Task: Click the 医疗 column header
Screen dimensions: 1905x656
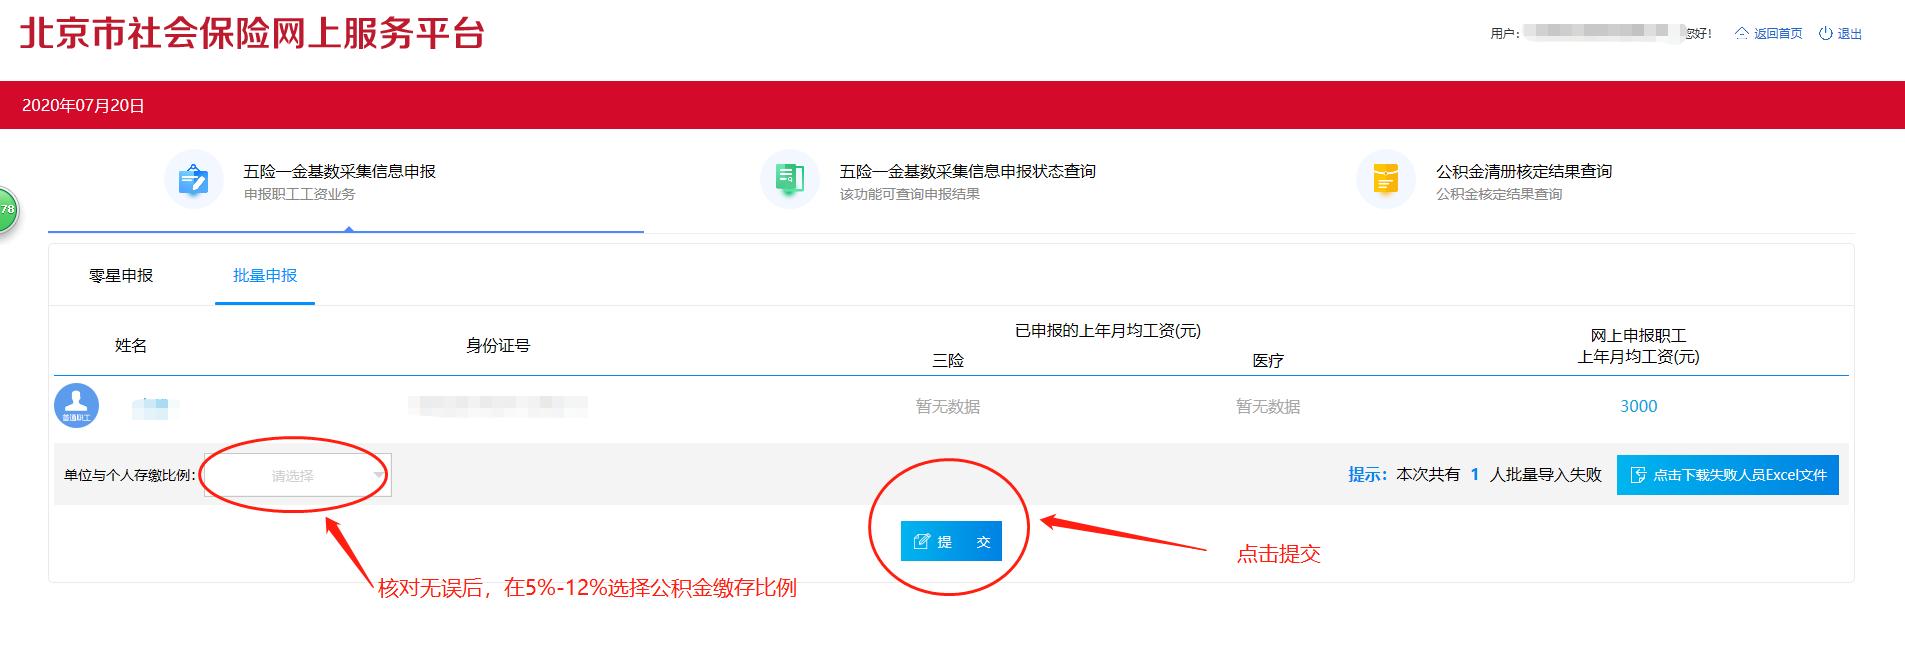Action: click(1268, 360)
